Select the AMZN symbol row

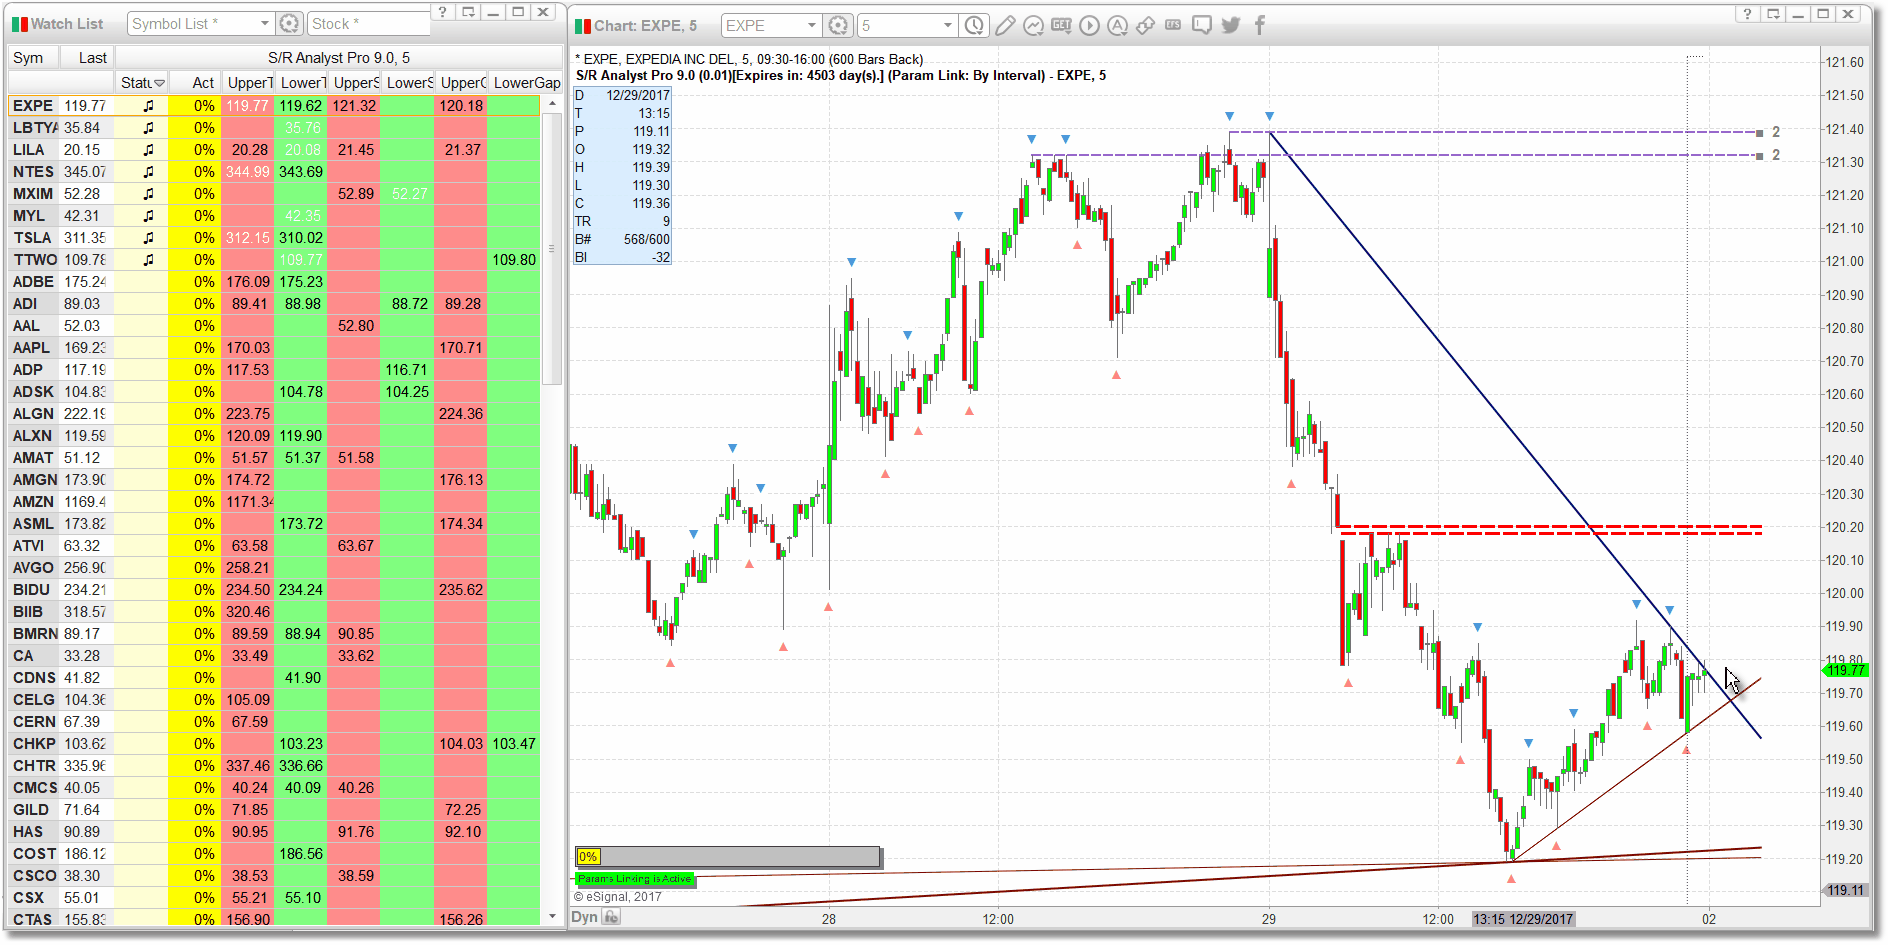274,501
